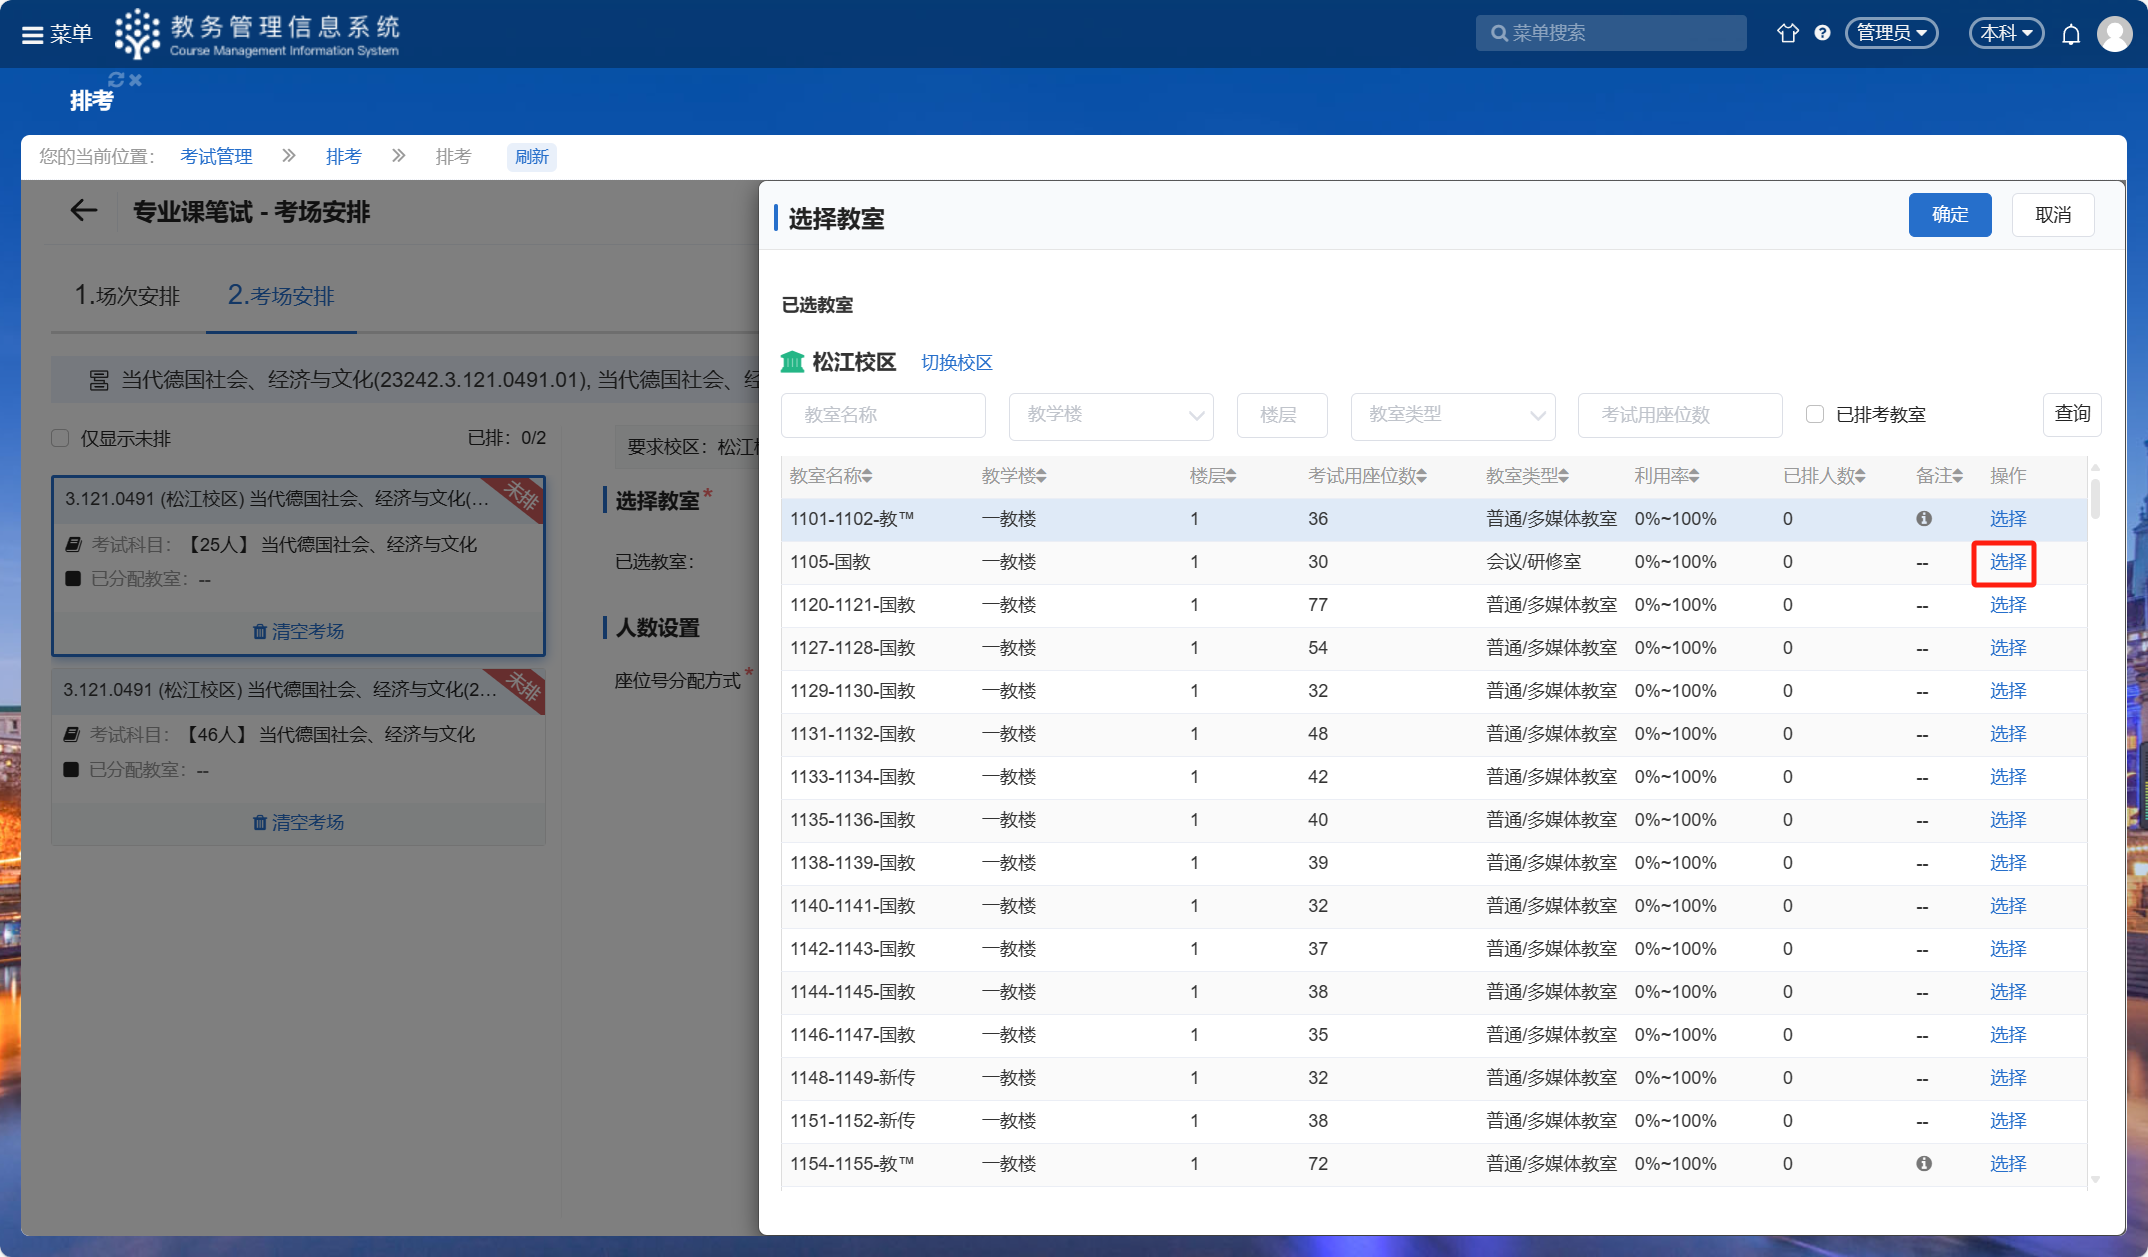Expand the 教室类型 dropdown
Viewport: 2148px width, 1257px height.
tap(1452, 415)
